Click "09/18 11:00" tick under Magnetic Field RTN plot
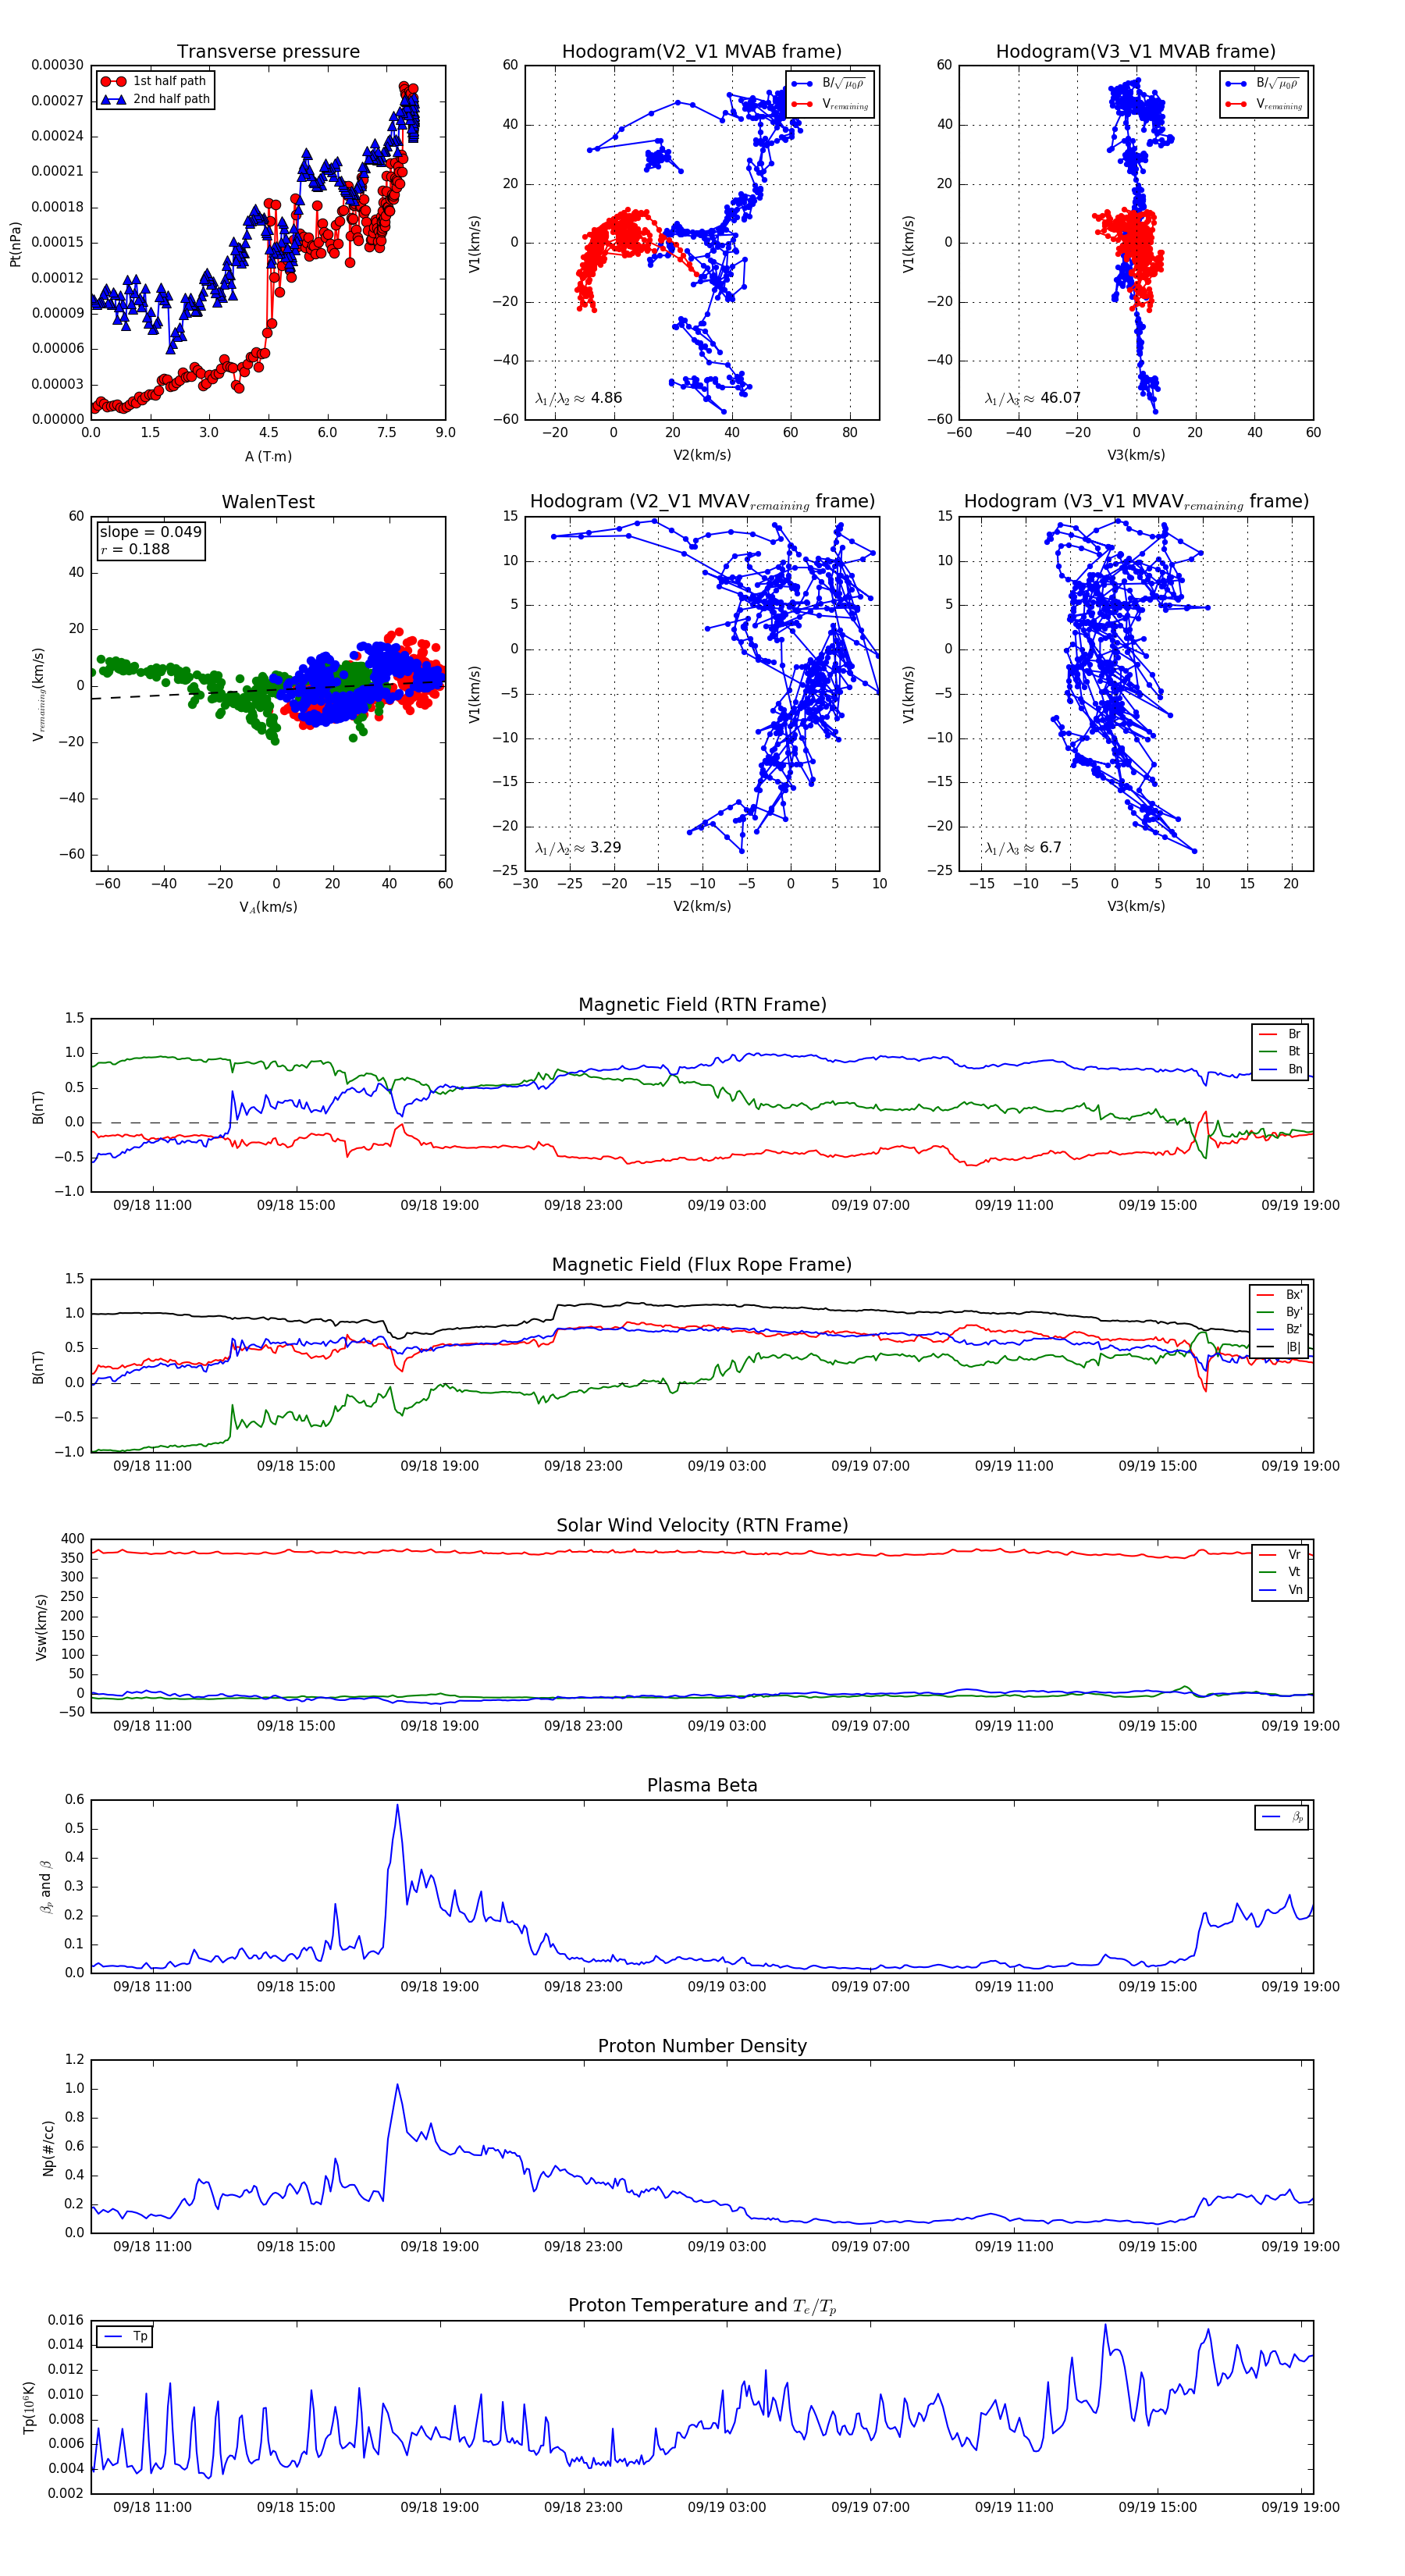The image size is (1405, 2576). (x=152, y=1205)
